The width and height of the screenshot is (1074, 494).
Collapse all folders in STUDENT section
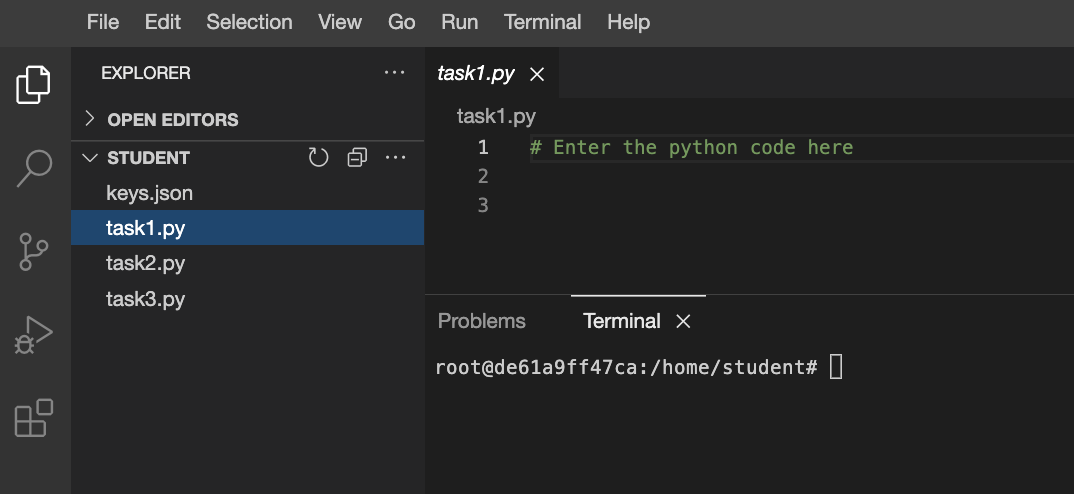point(357,158)
